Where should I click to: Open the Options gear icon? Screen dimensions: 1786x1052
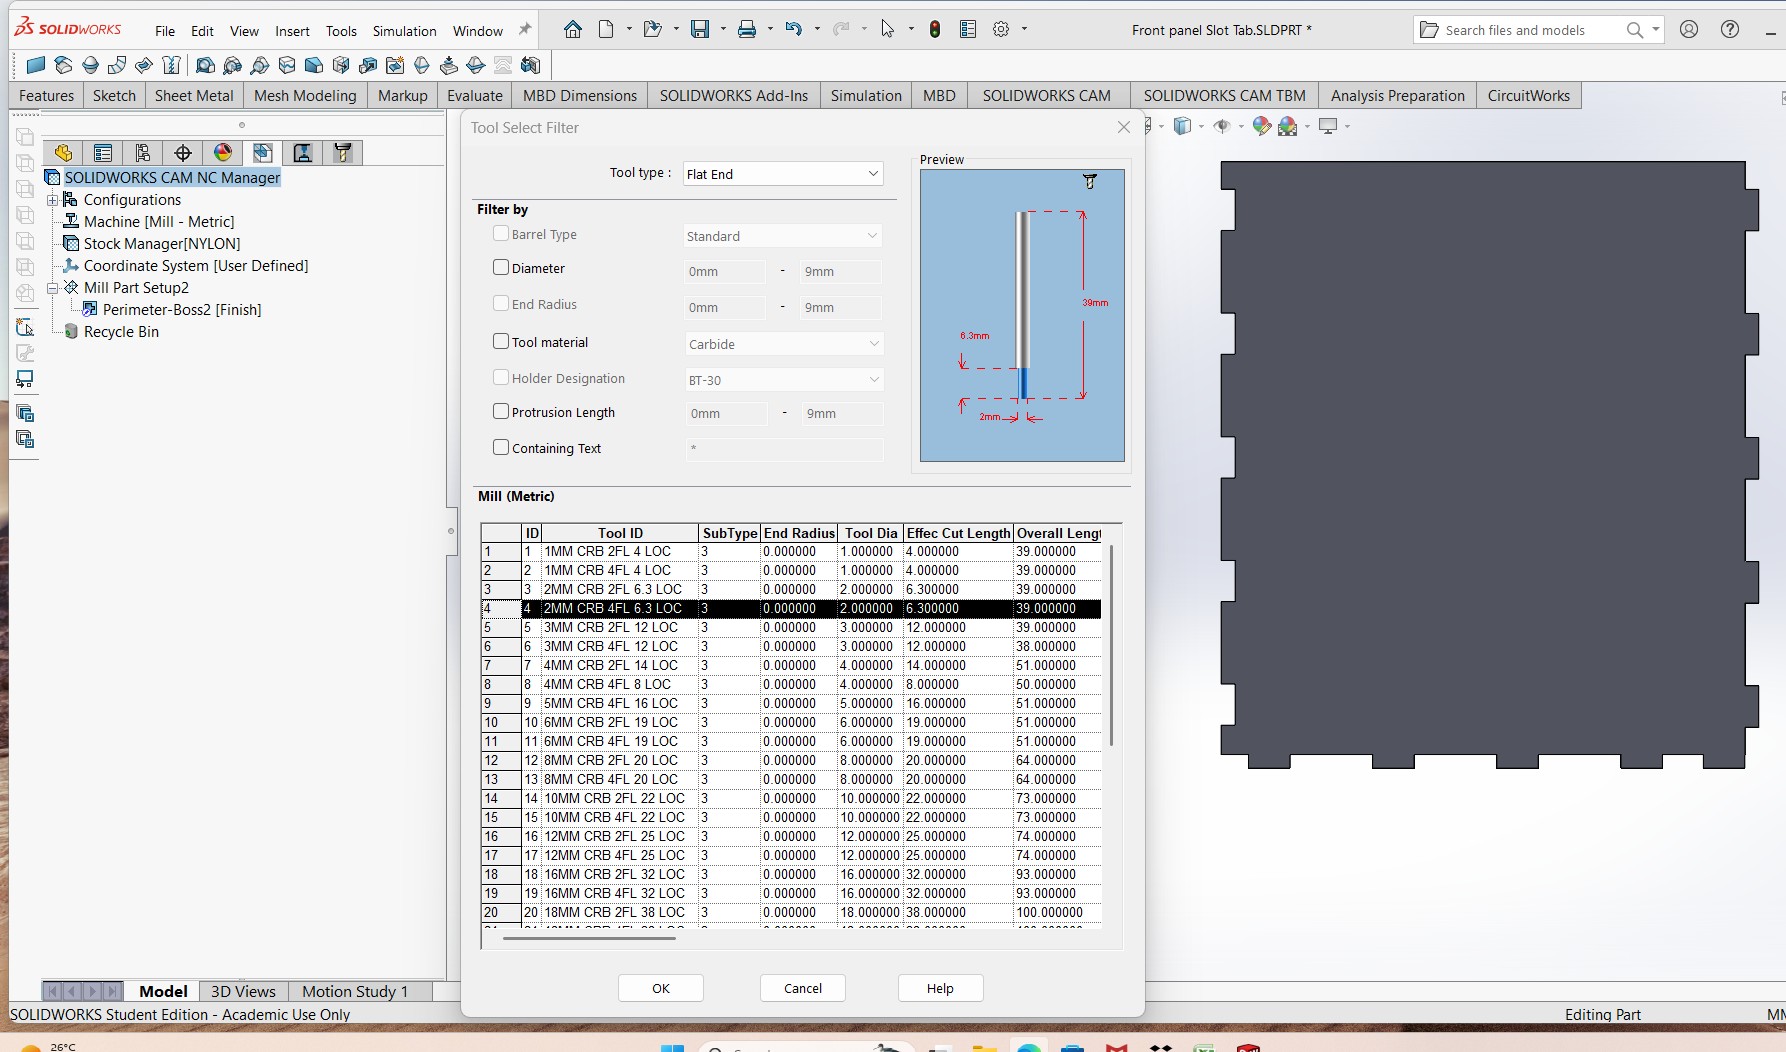click(x=1001, y=30)
